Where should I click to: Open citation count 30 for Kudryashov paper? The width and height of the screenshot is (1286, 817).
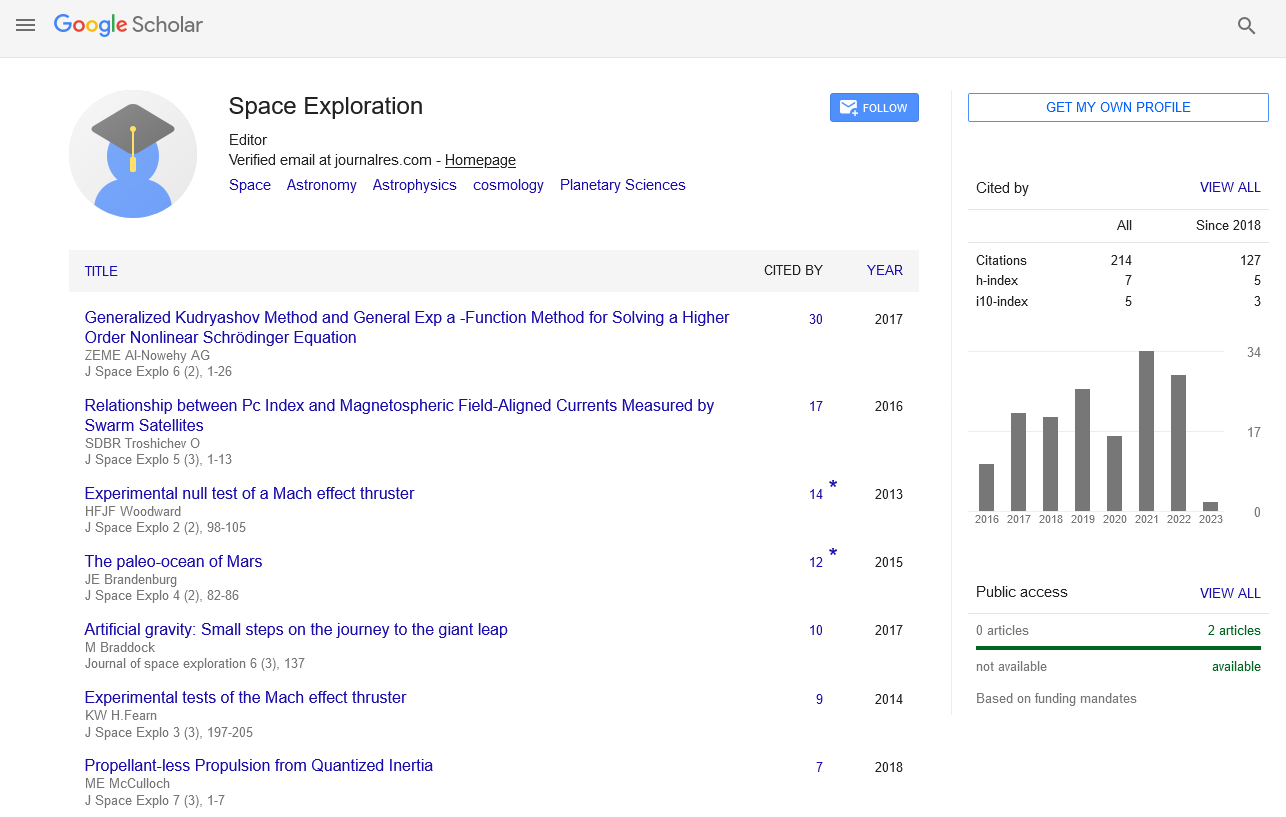pyautogui.click(x=816, y=320)
